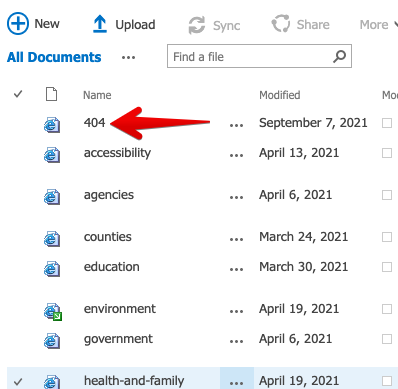
Task: Sort by the Modified column header
Action: point(280,95)
